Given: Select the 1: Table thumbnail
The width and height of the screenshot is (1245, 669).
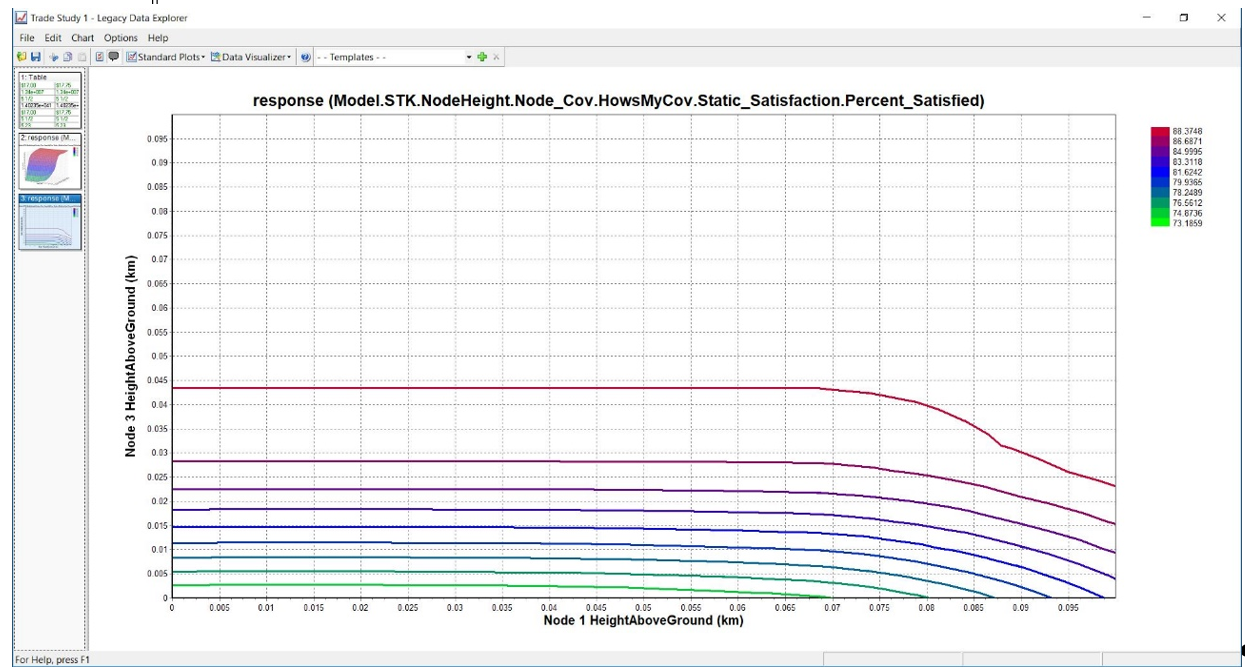Looking at the screenshot, I should tap(50, 102).
